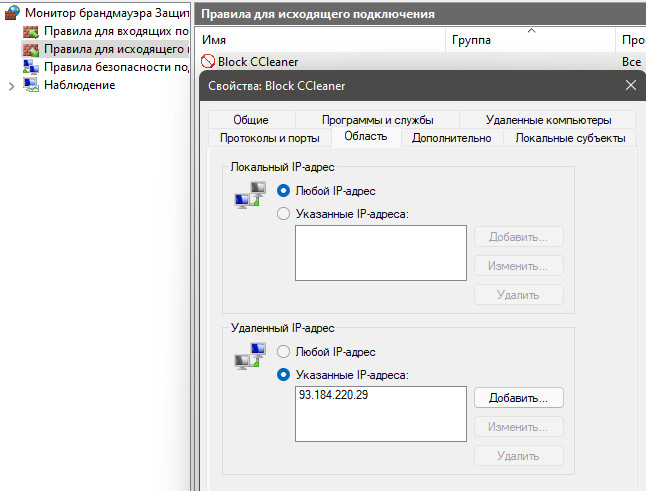Click the Все cell in Block CCleaner row

631,62
